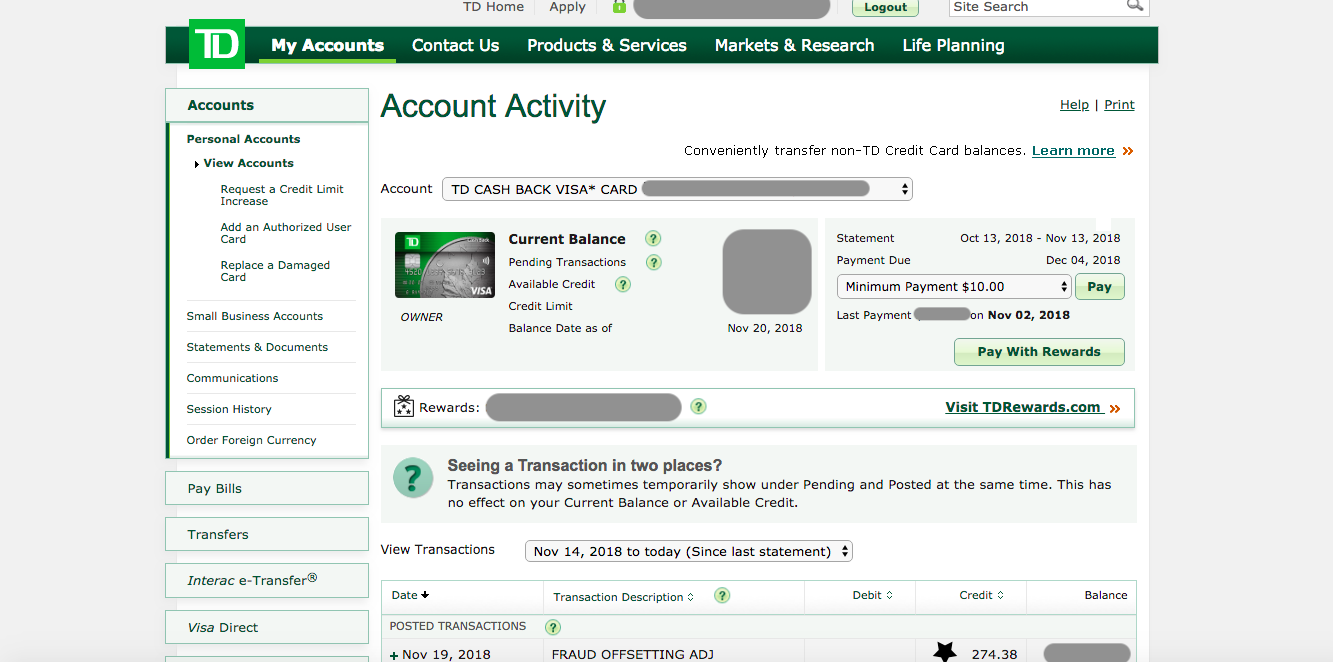Open Add an Authorized User Card
Viewport: 1333px width, 662px height.
point(286,233)
